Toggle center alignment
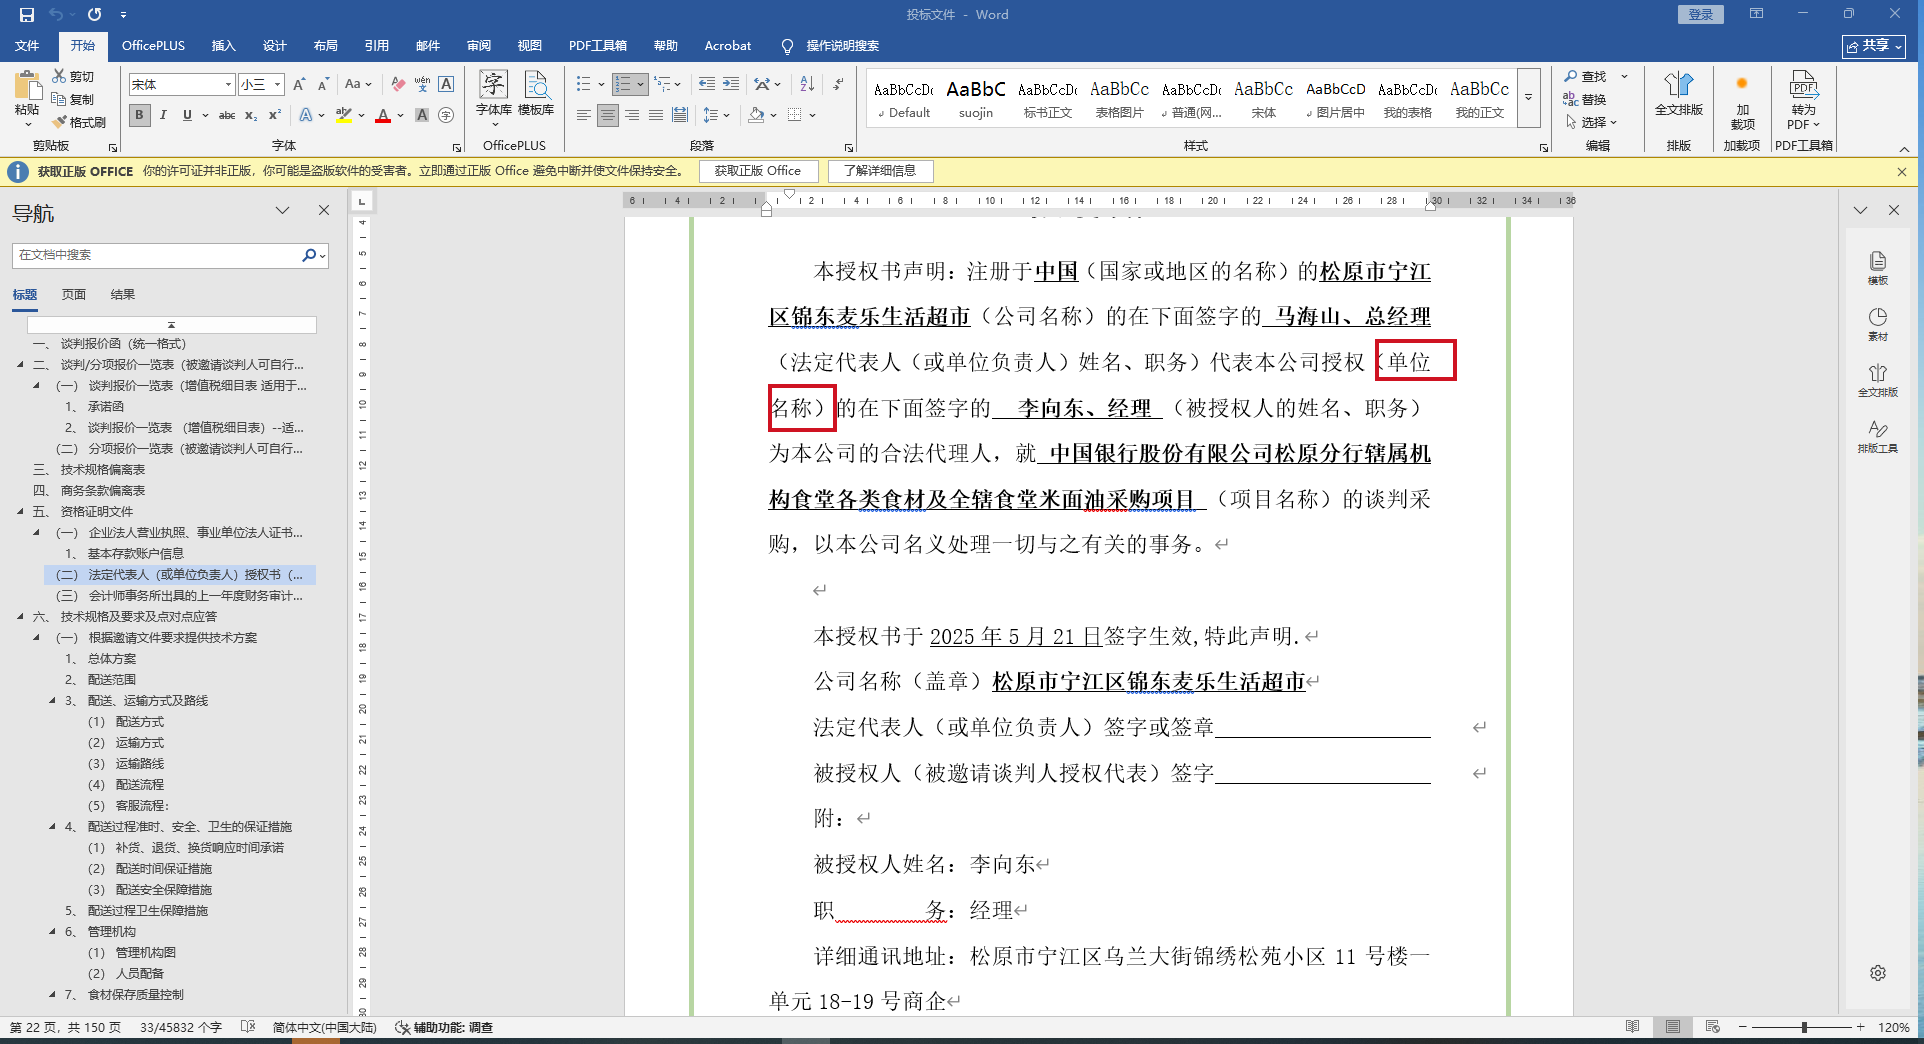This screenshot has height=1044, width=1924. pos(608,115)
